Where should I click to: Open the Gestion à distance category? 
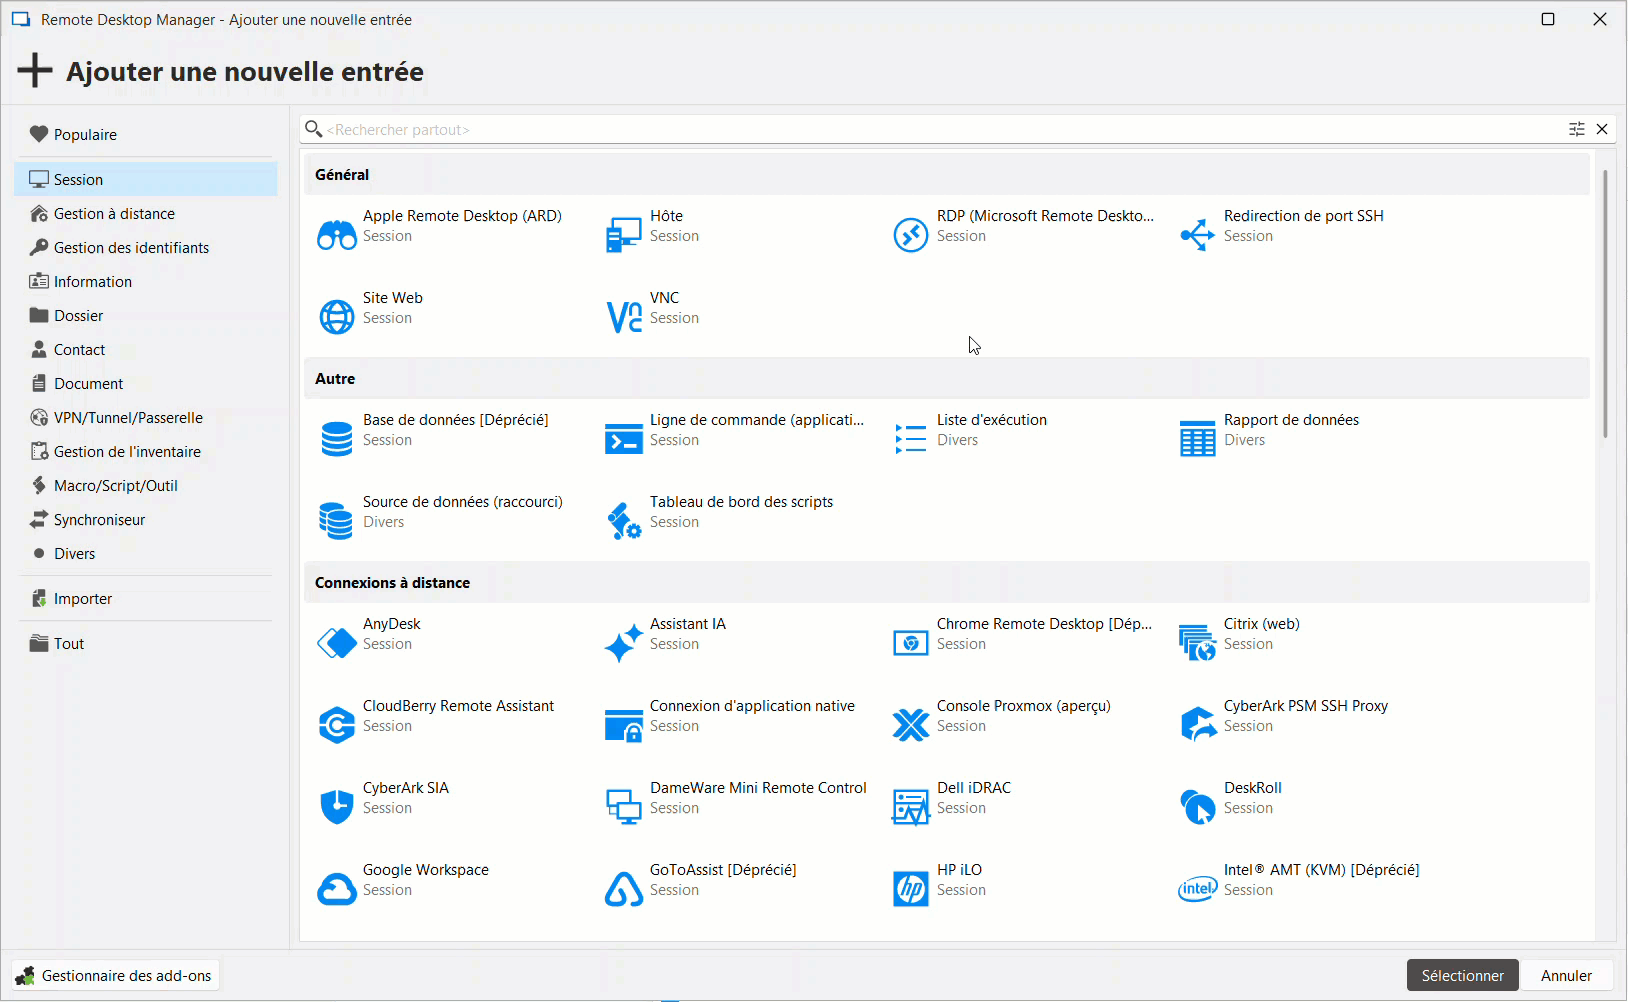coord(114,214)
